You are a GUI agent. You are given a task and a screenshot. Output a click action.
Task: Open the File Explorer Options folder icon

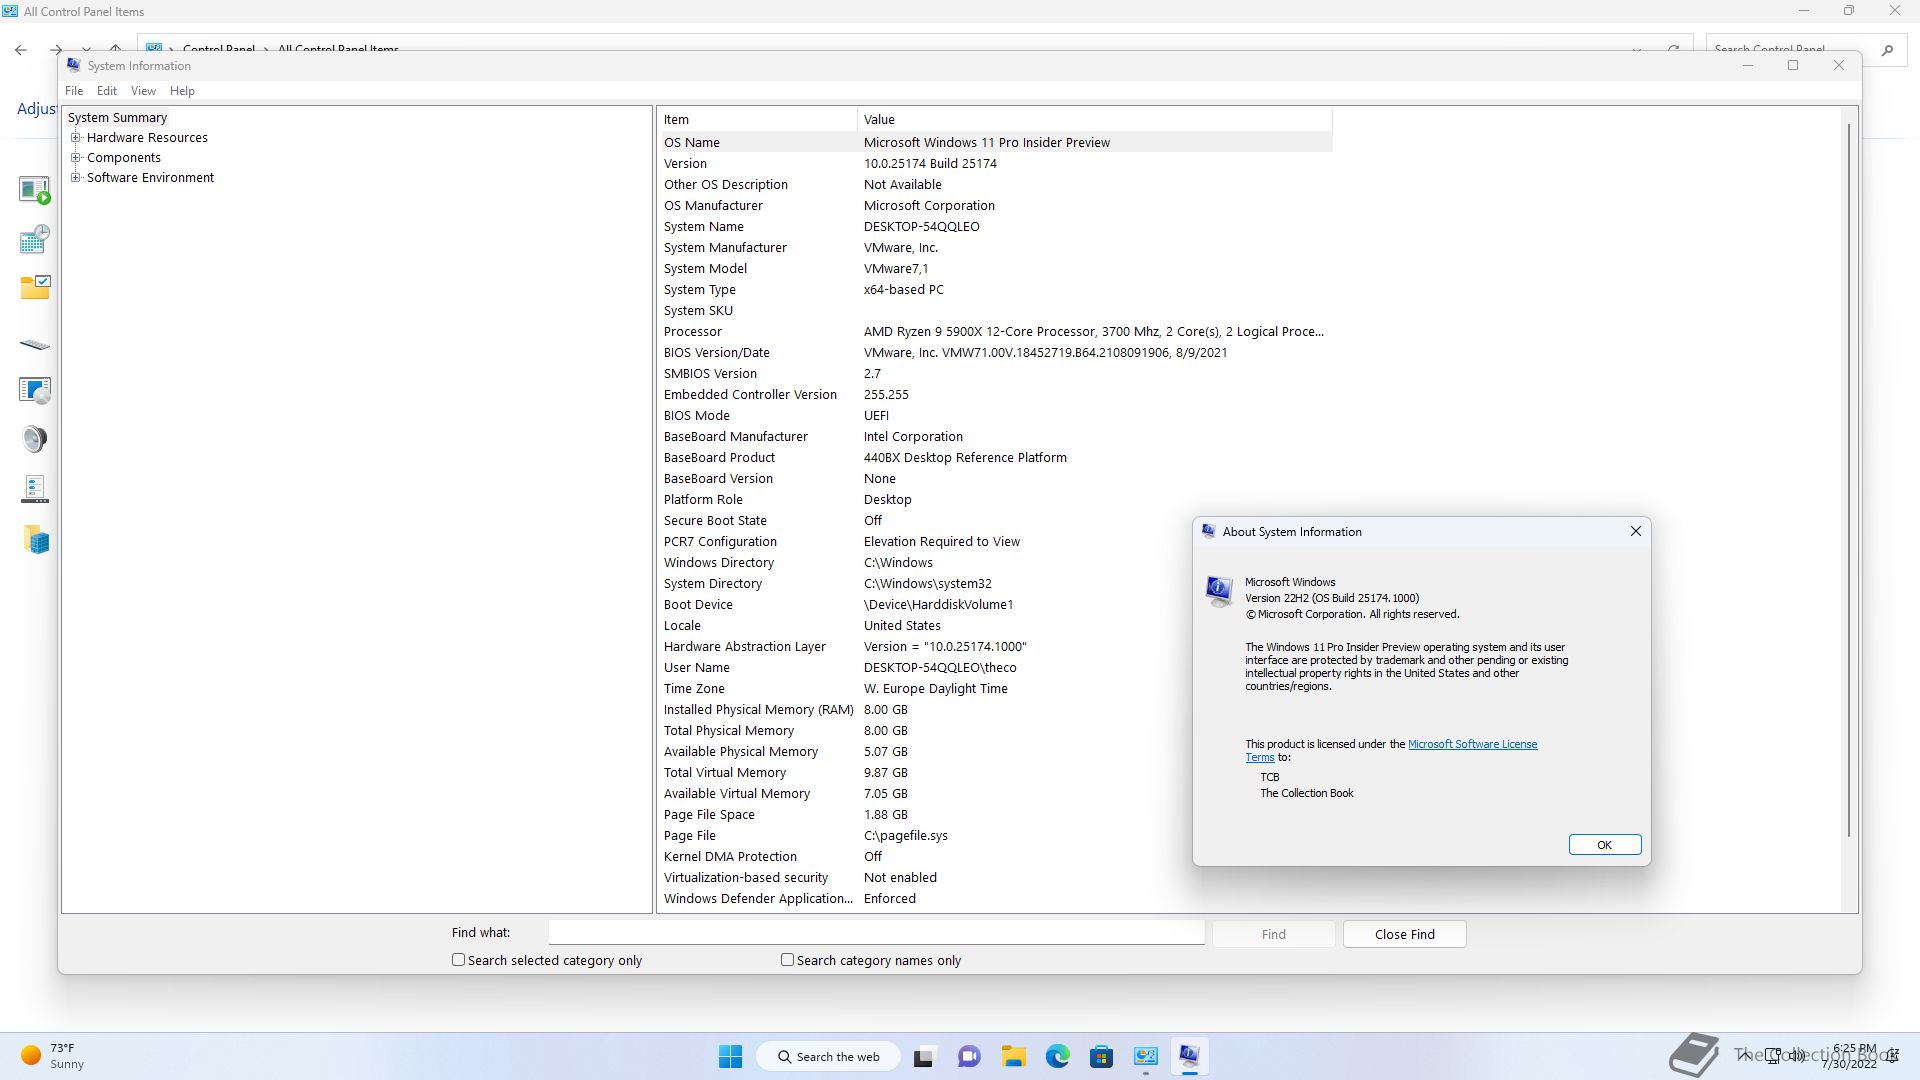pyautogui.click(x=35, y=288)
